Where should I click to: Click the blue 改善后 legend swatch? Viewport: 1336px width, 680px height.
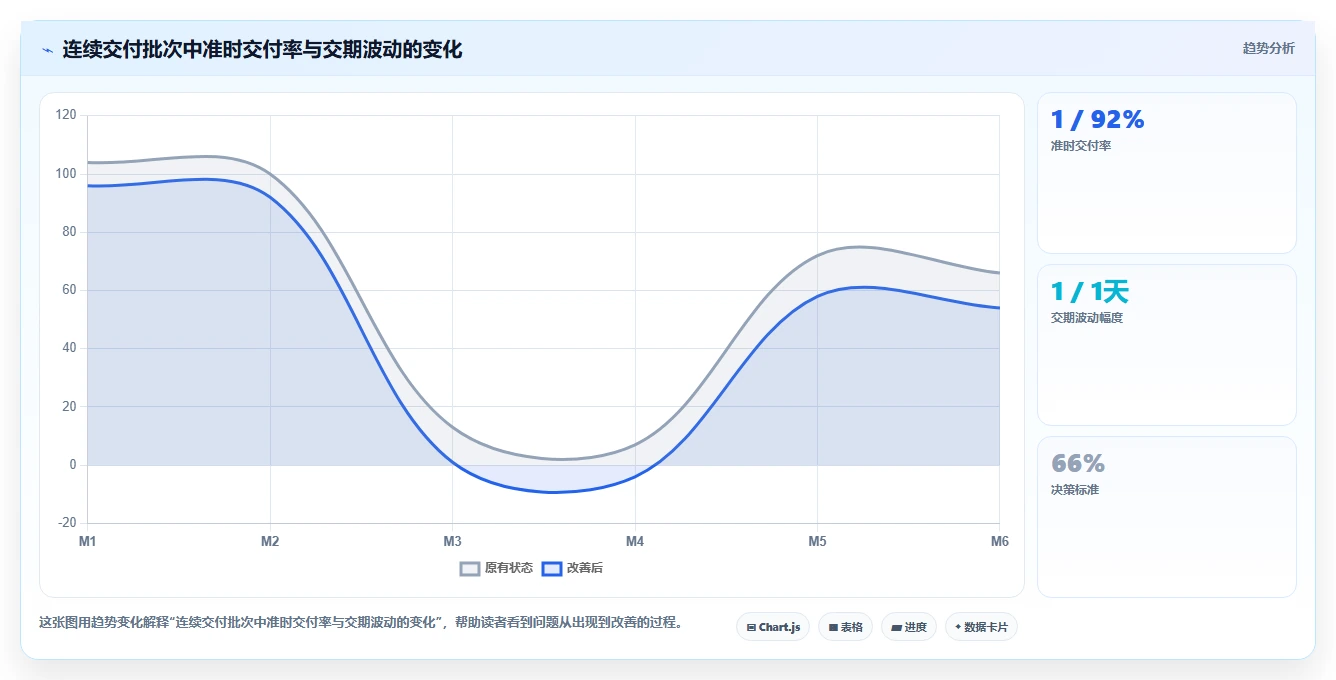coord(552,568)
